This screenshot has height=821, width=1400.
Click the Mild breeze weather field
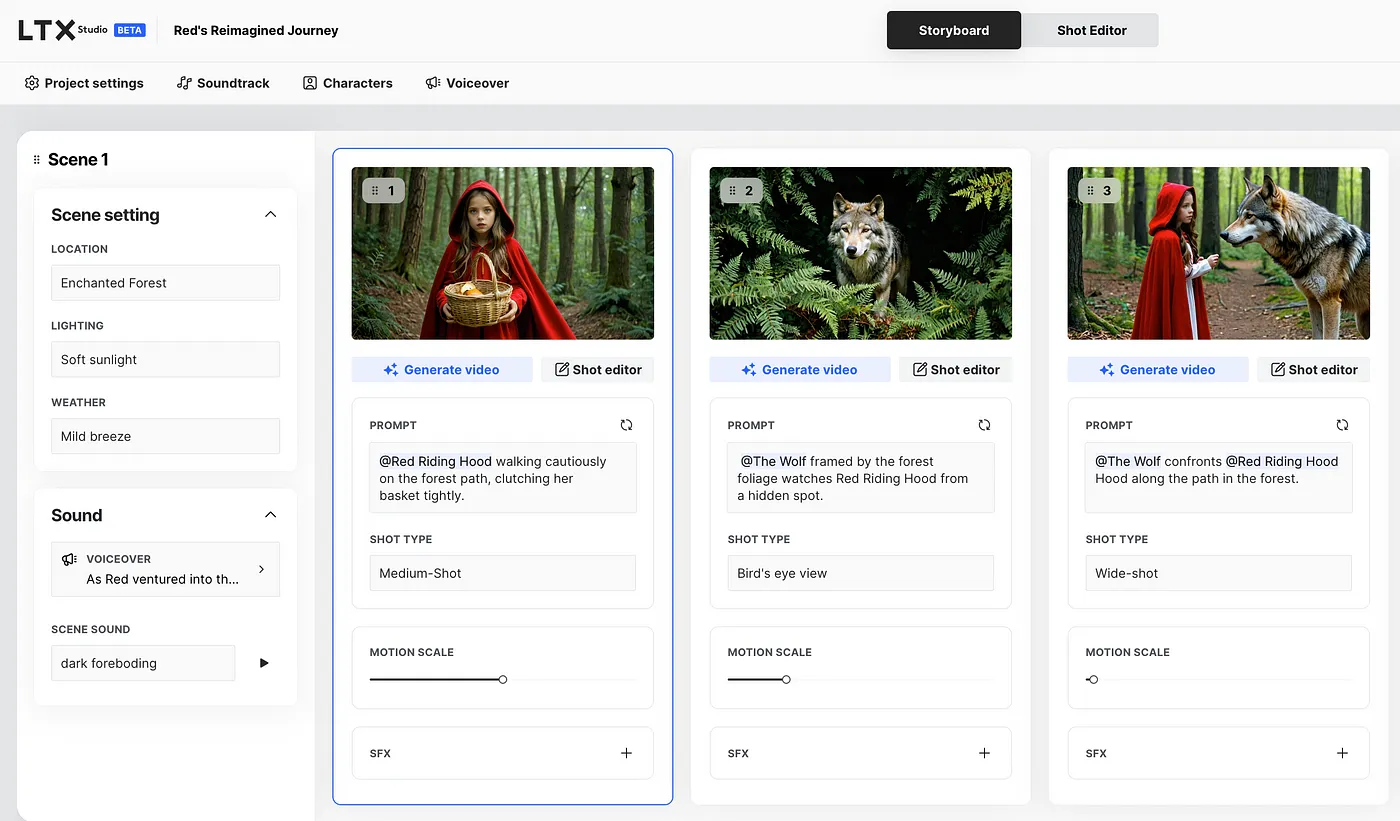click(165, 436)
